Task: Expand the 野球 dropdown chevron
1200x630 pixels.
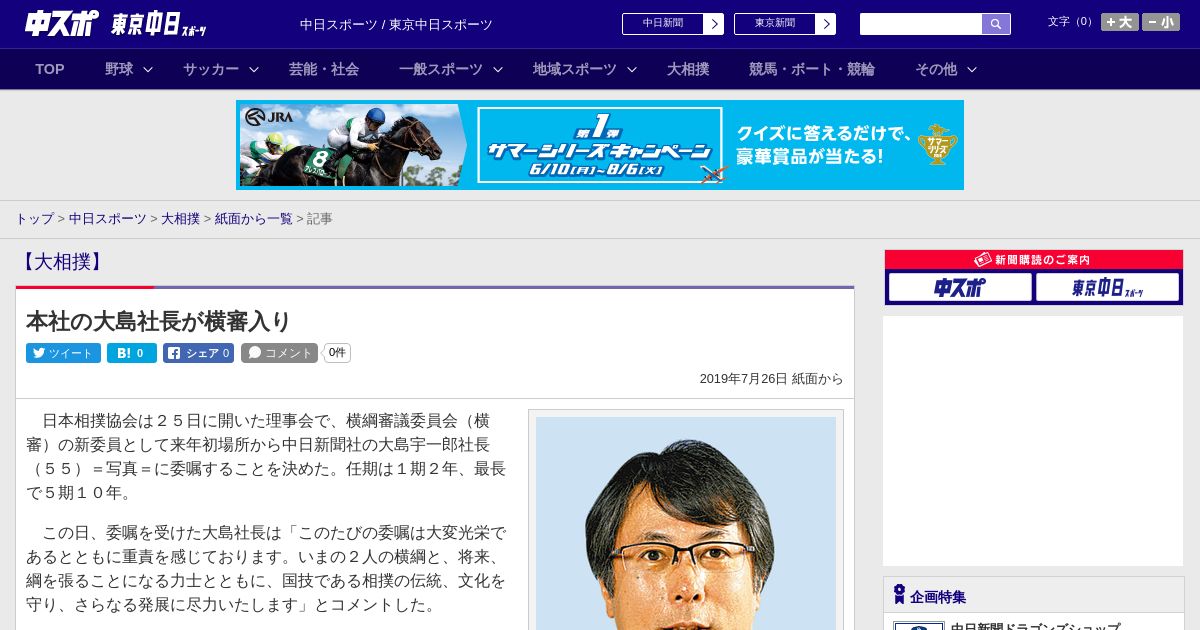Action: [148, 69]
